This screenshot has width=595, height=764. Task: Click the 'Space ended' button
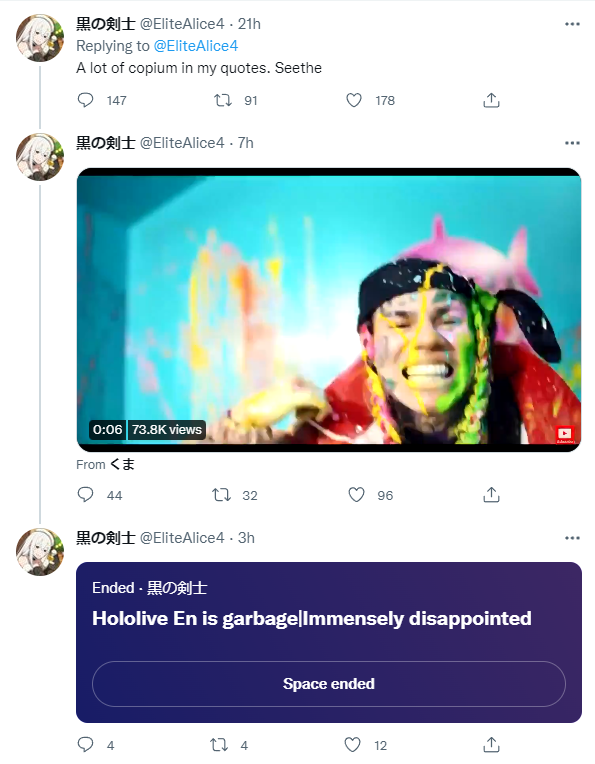click(329, 684)
